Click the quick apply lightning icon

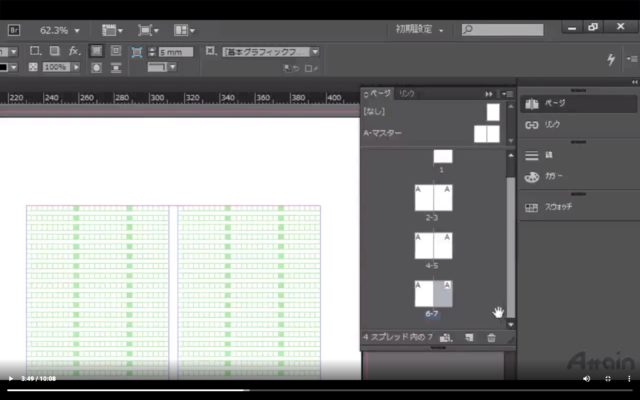point(611,60)
